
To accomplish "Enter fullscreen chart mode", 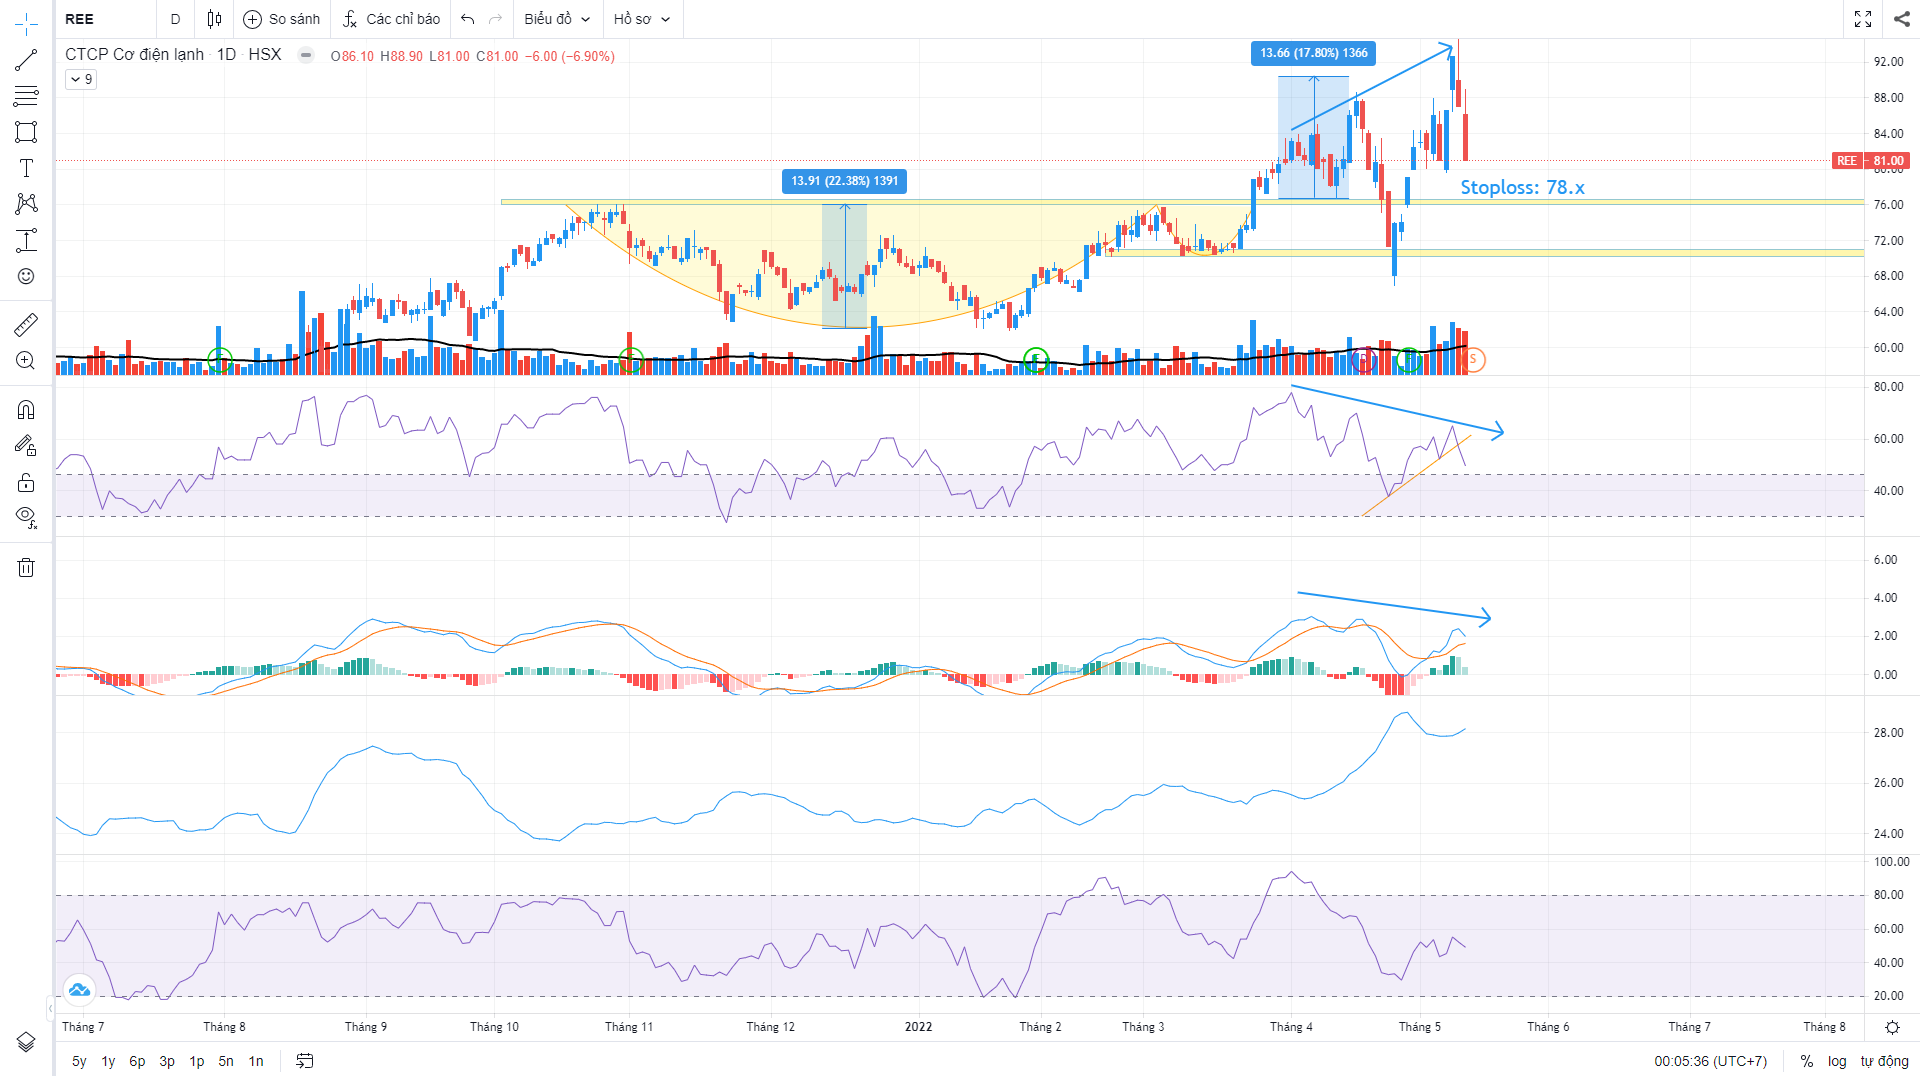I will tap(1863, 19).
